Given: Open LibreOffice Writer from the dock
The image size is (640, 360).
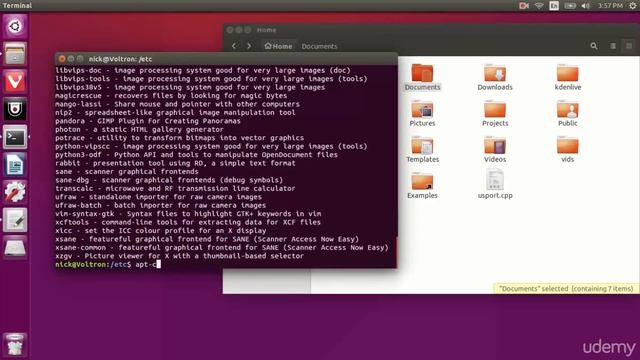Looking at the screenshot, I should click(15, 165).
